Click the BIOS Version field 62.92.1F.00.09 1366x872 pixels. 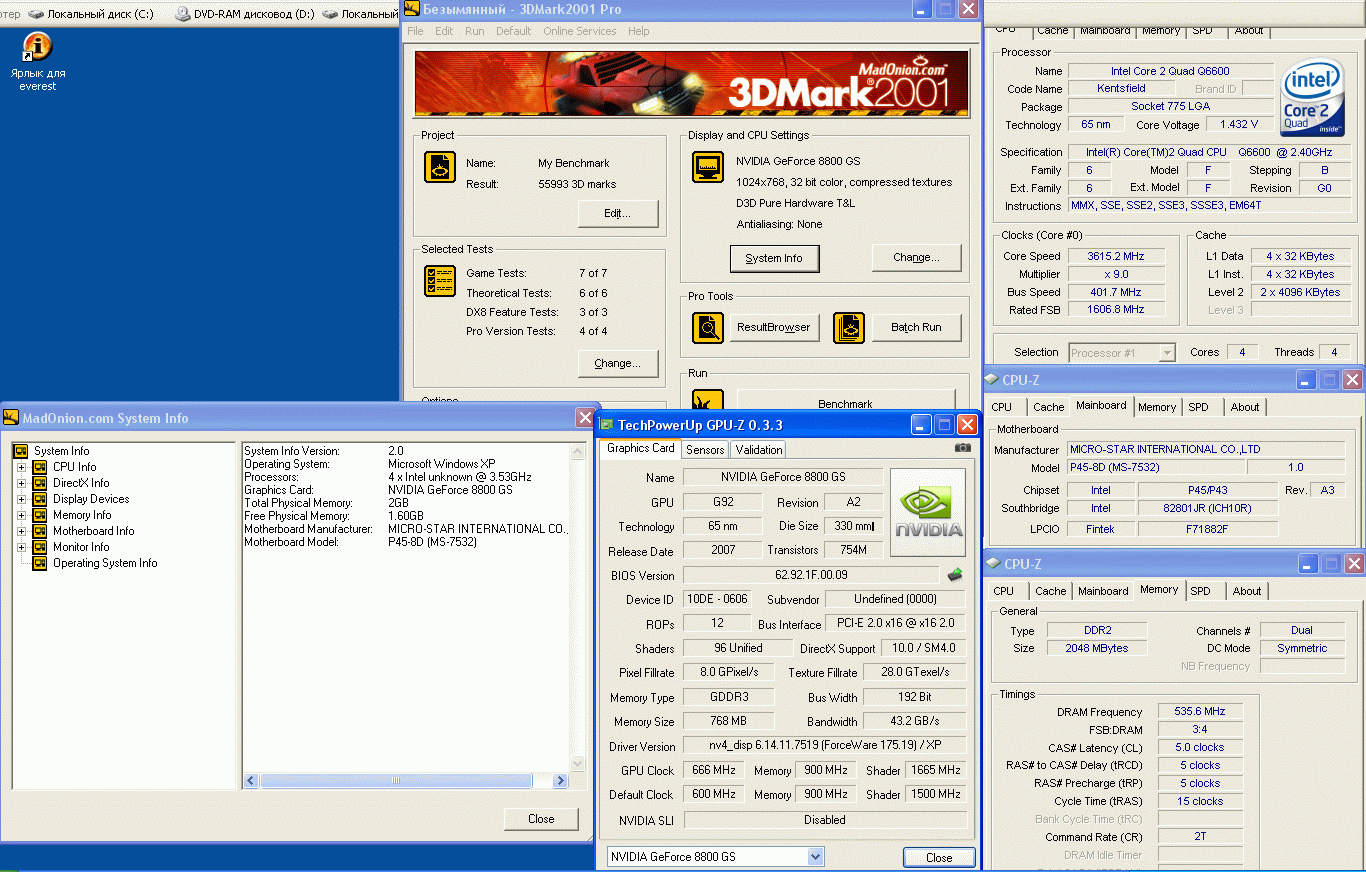(811, 575)
